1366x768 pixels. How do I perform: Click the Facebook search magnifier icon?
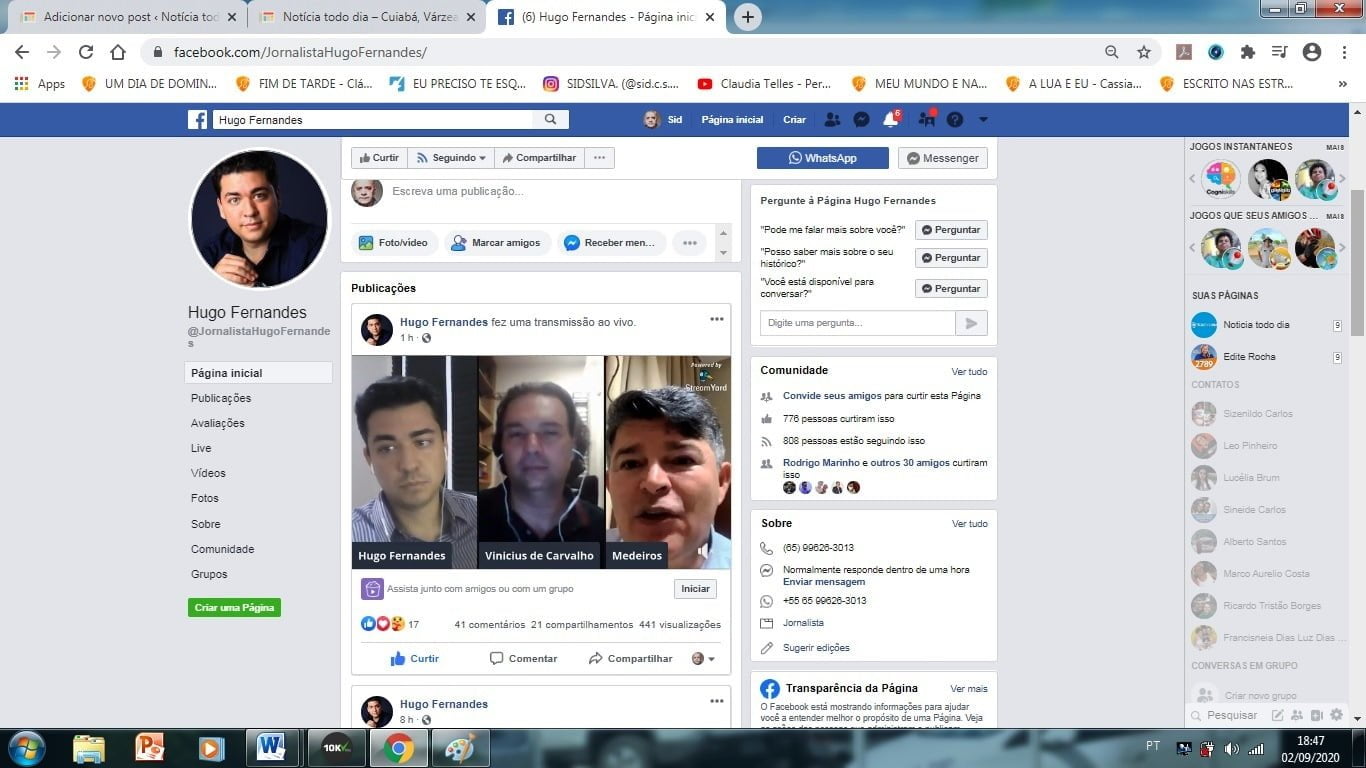click(x=550, y=120)
